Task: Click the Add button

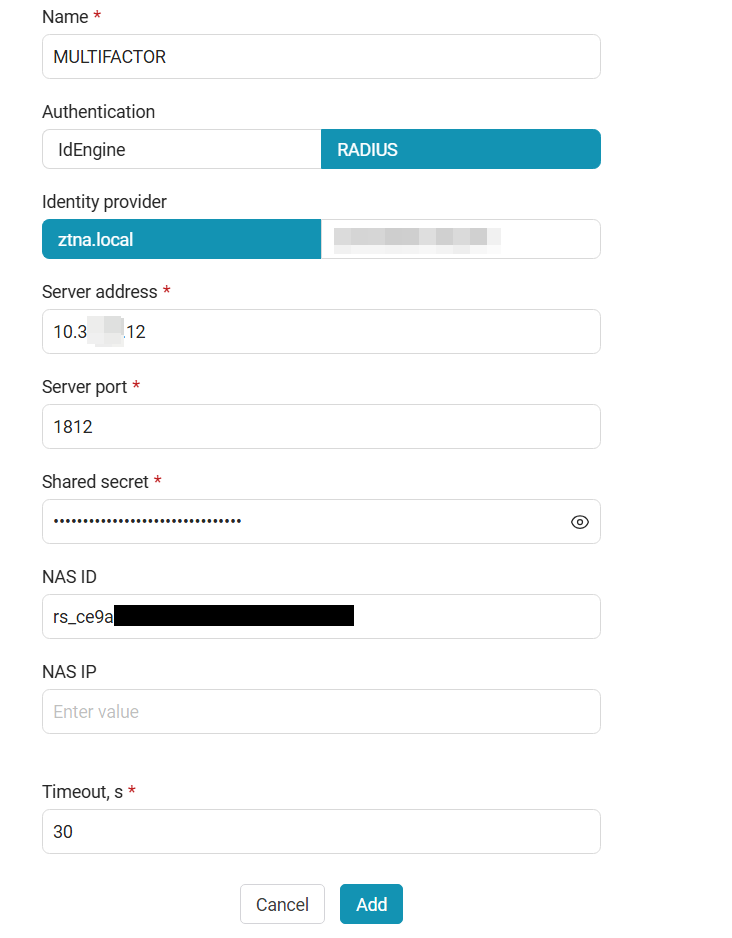Action: click(371, 904)
